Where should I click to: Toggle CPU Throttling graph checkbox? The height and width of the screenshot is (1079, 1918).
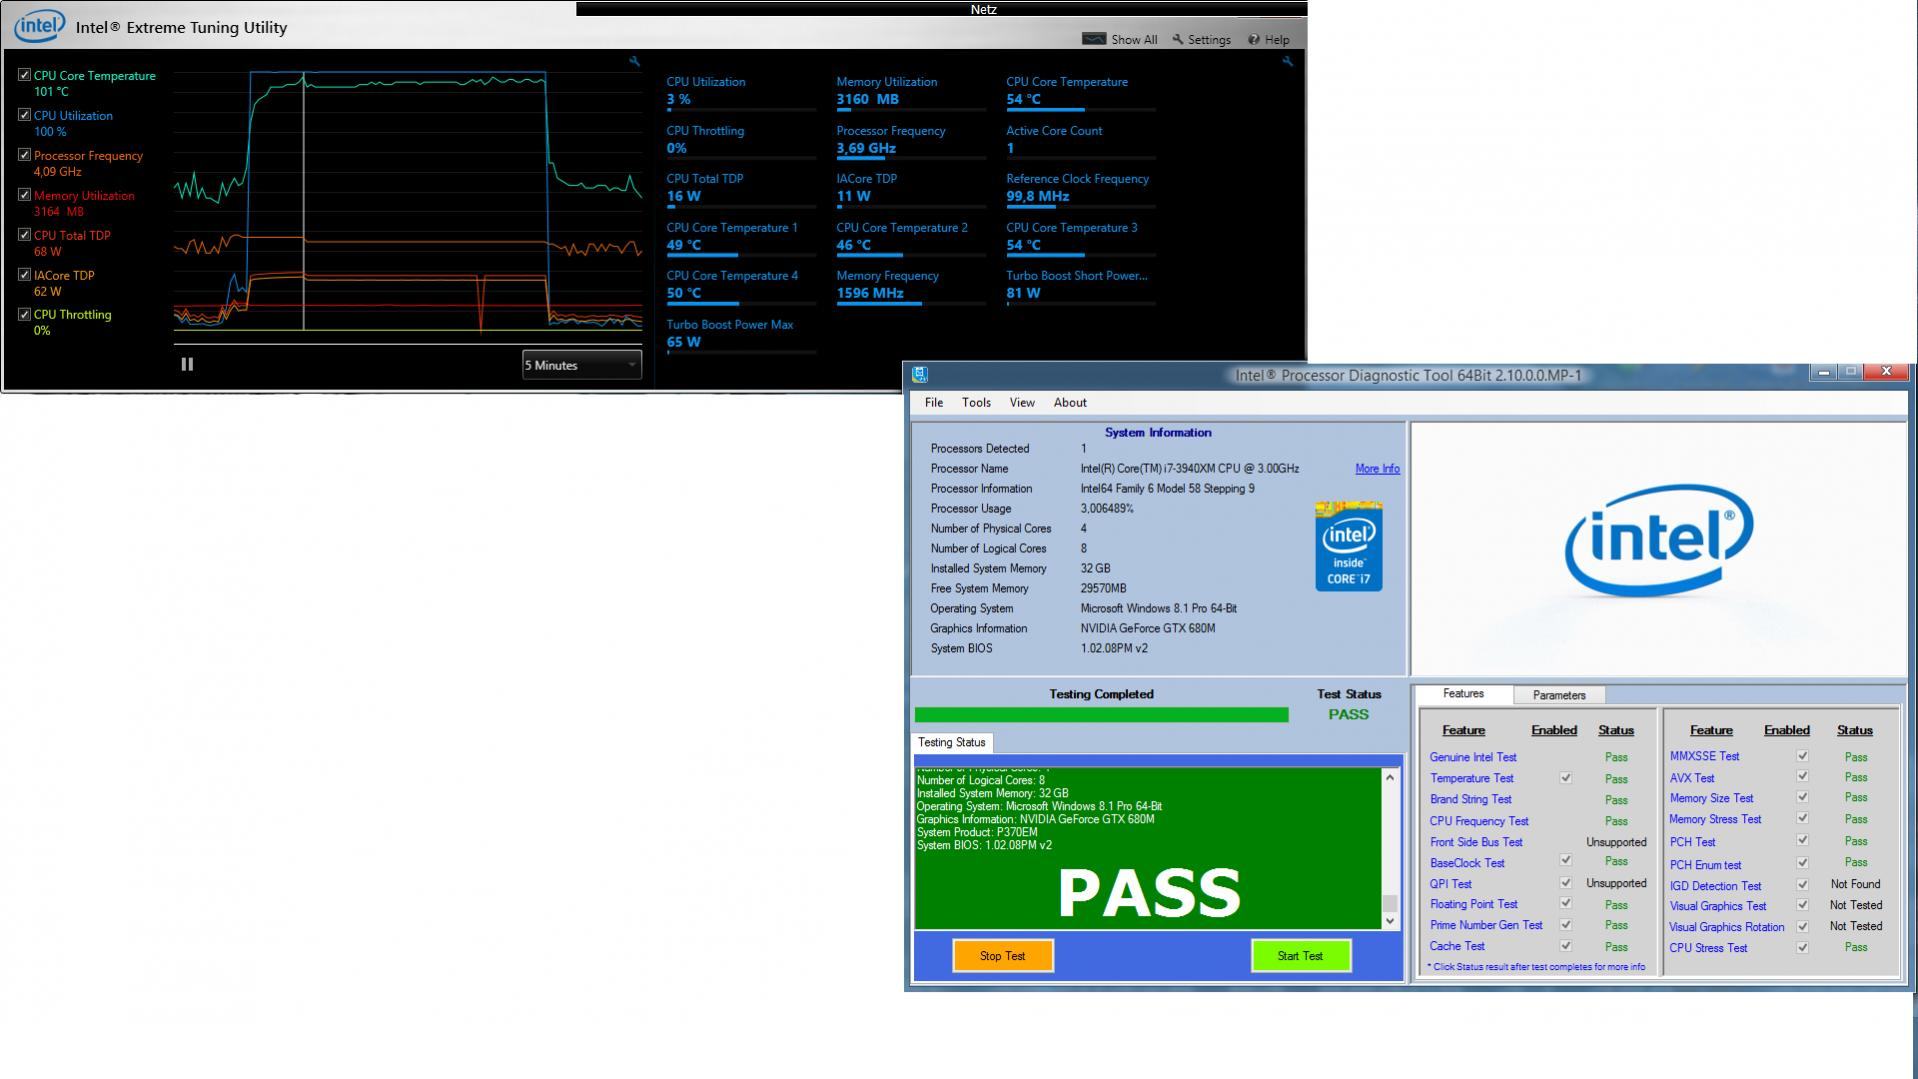[x=24, y=314]
